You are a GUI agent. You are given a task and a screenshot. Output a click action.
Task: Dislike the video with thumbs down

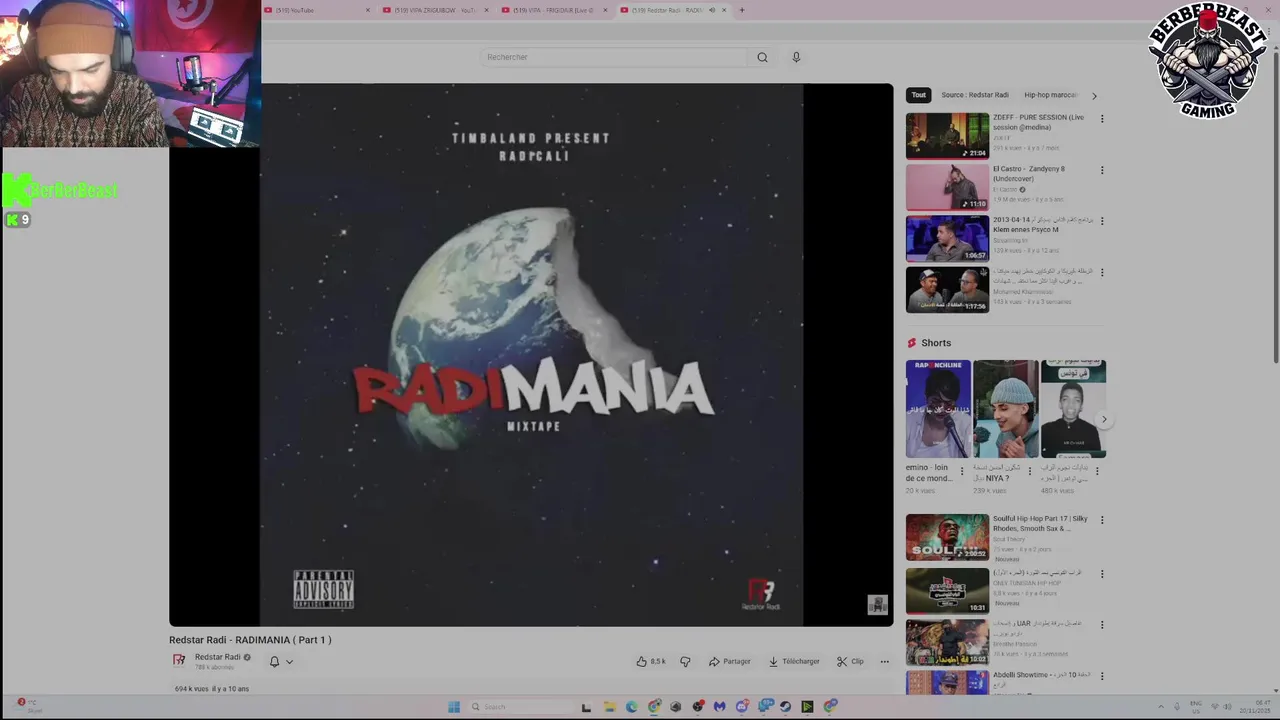tap(685, 661)
